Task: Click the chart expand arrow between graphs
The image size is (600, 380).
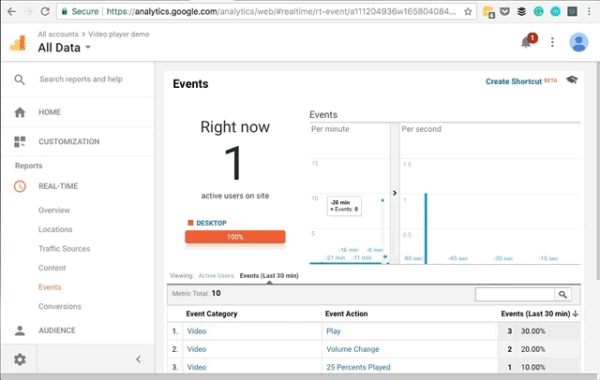Action: [395, 193]
